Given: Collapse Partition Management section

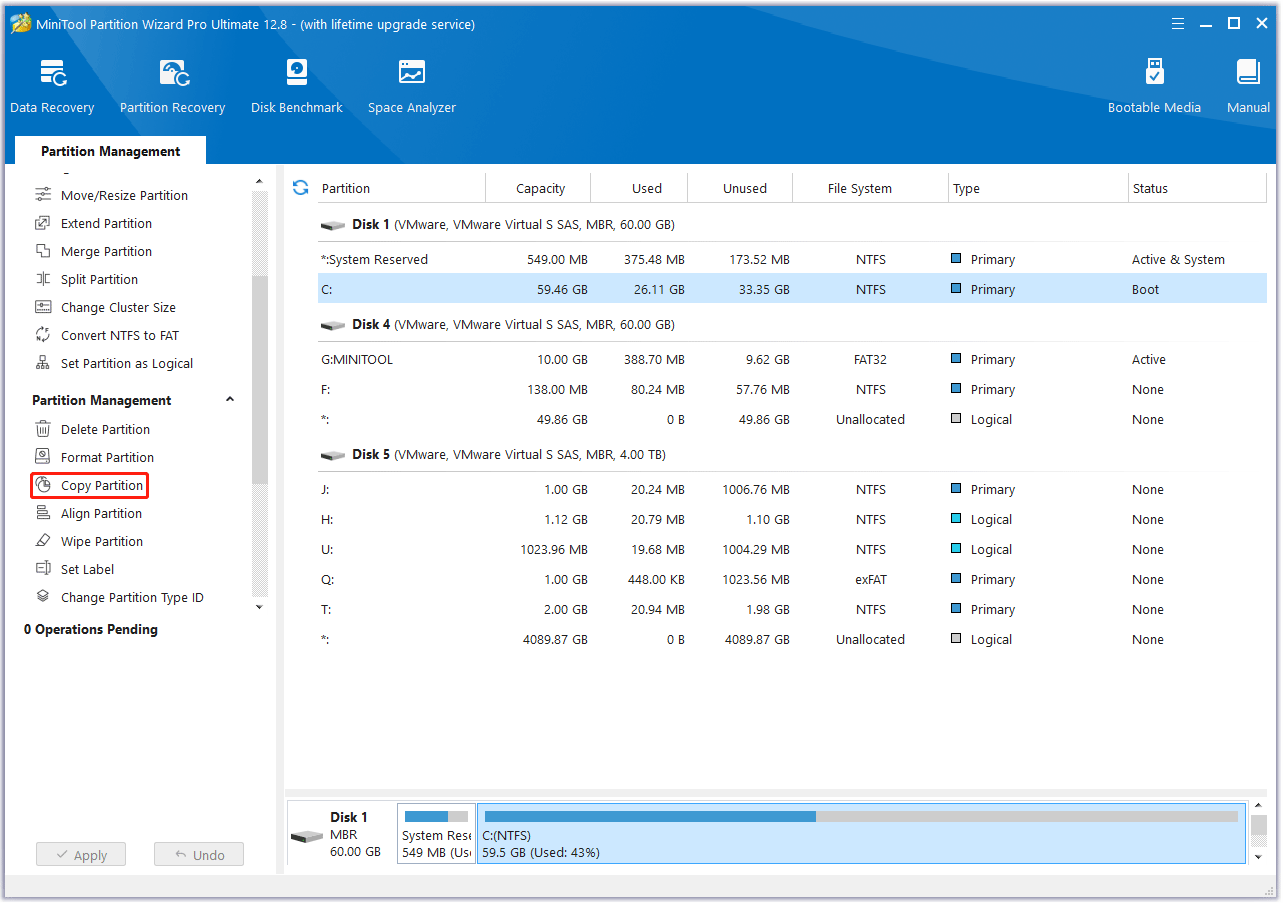Looking at the screenshot, I should (230, 400).
